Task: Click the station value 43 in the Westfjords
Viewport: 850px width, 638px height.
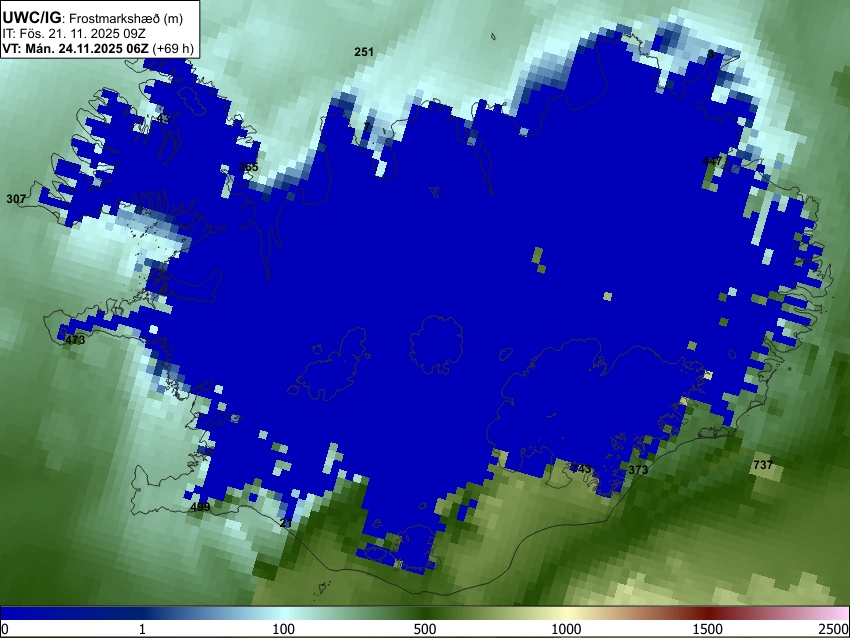Action: coord(163,118)
